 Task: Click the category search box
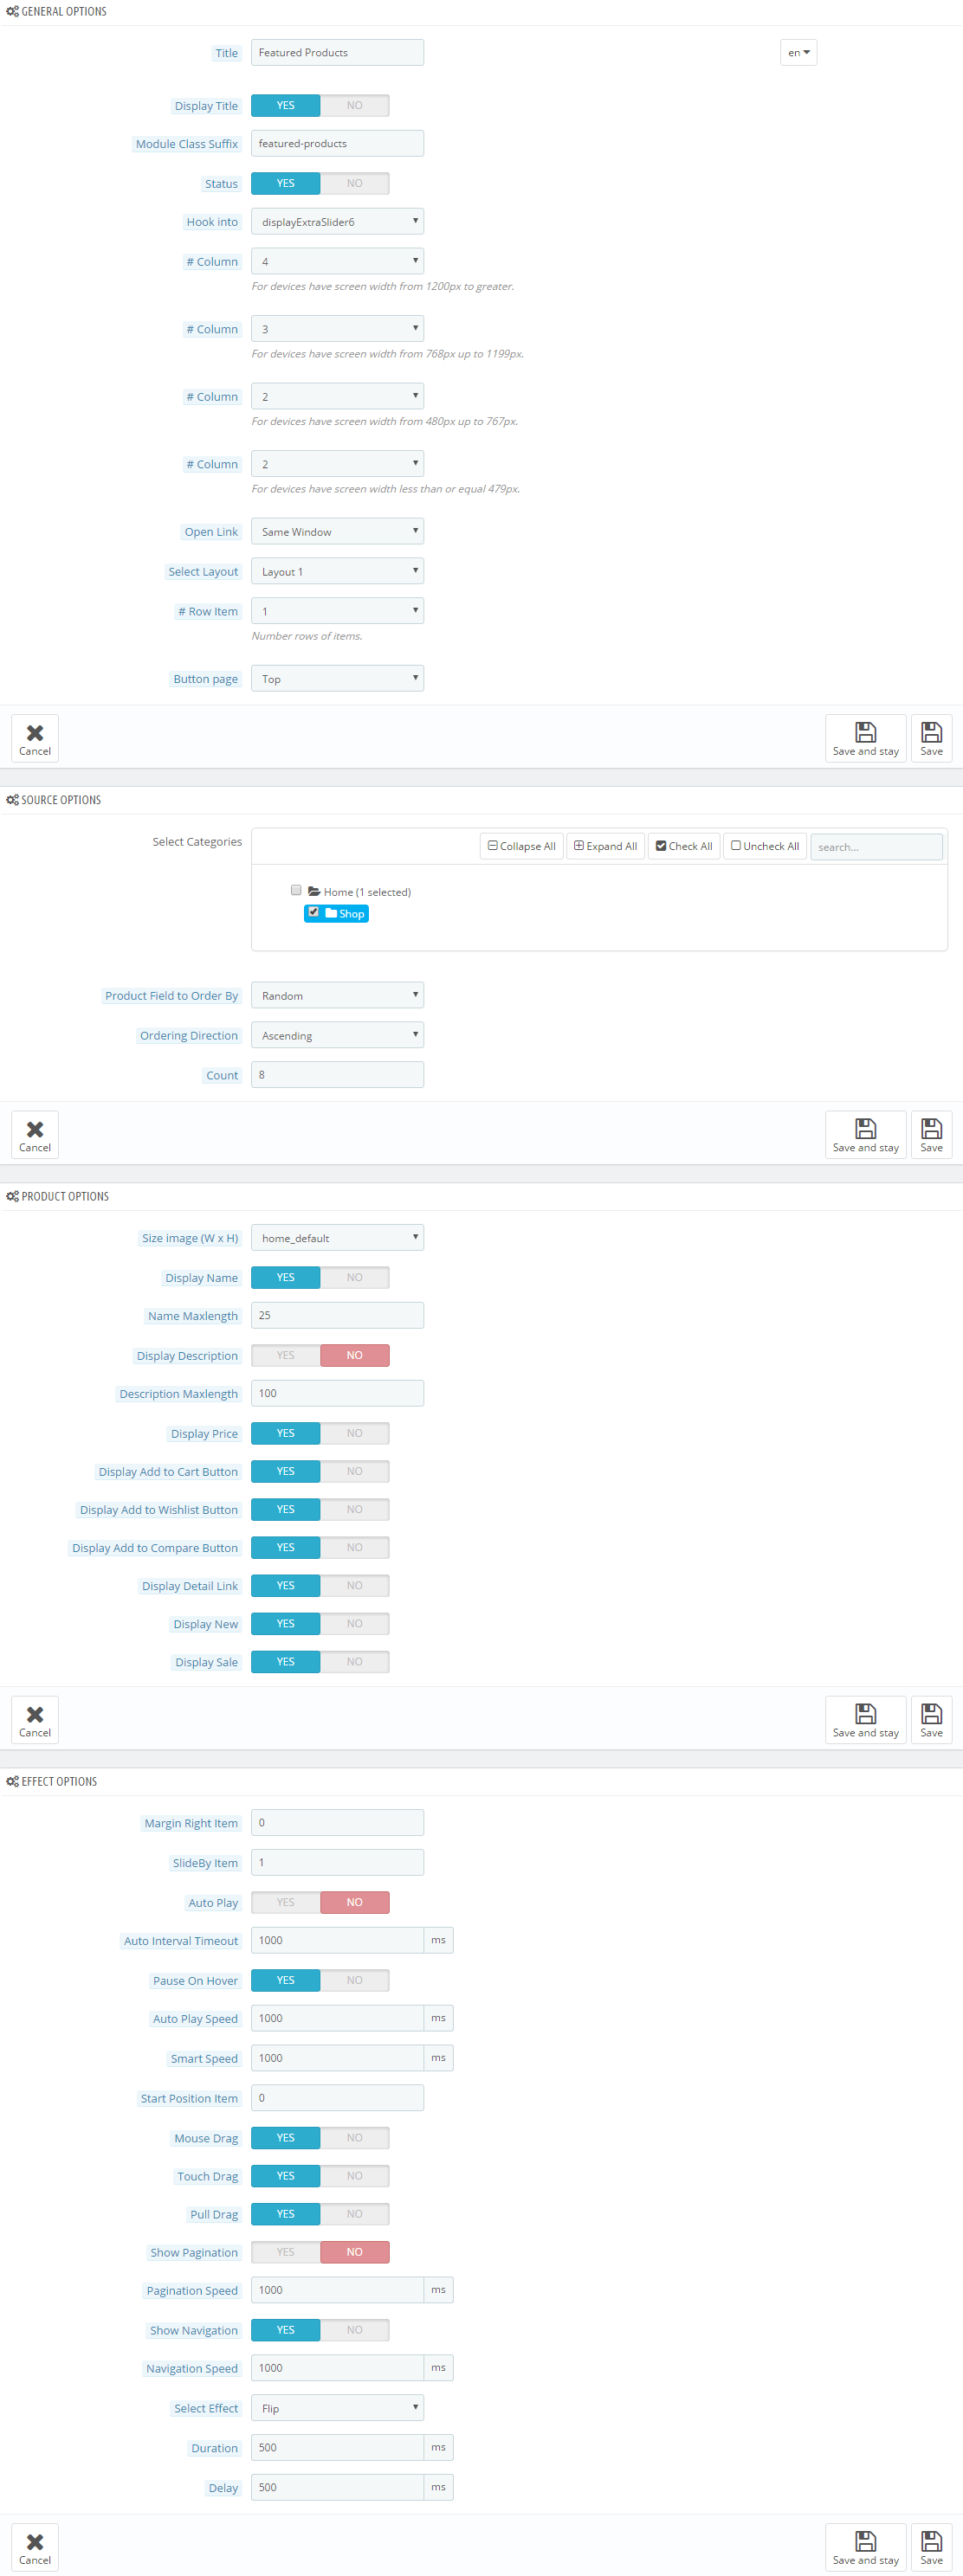pos(876,847)
